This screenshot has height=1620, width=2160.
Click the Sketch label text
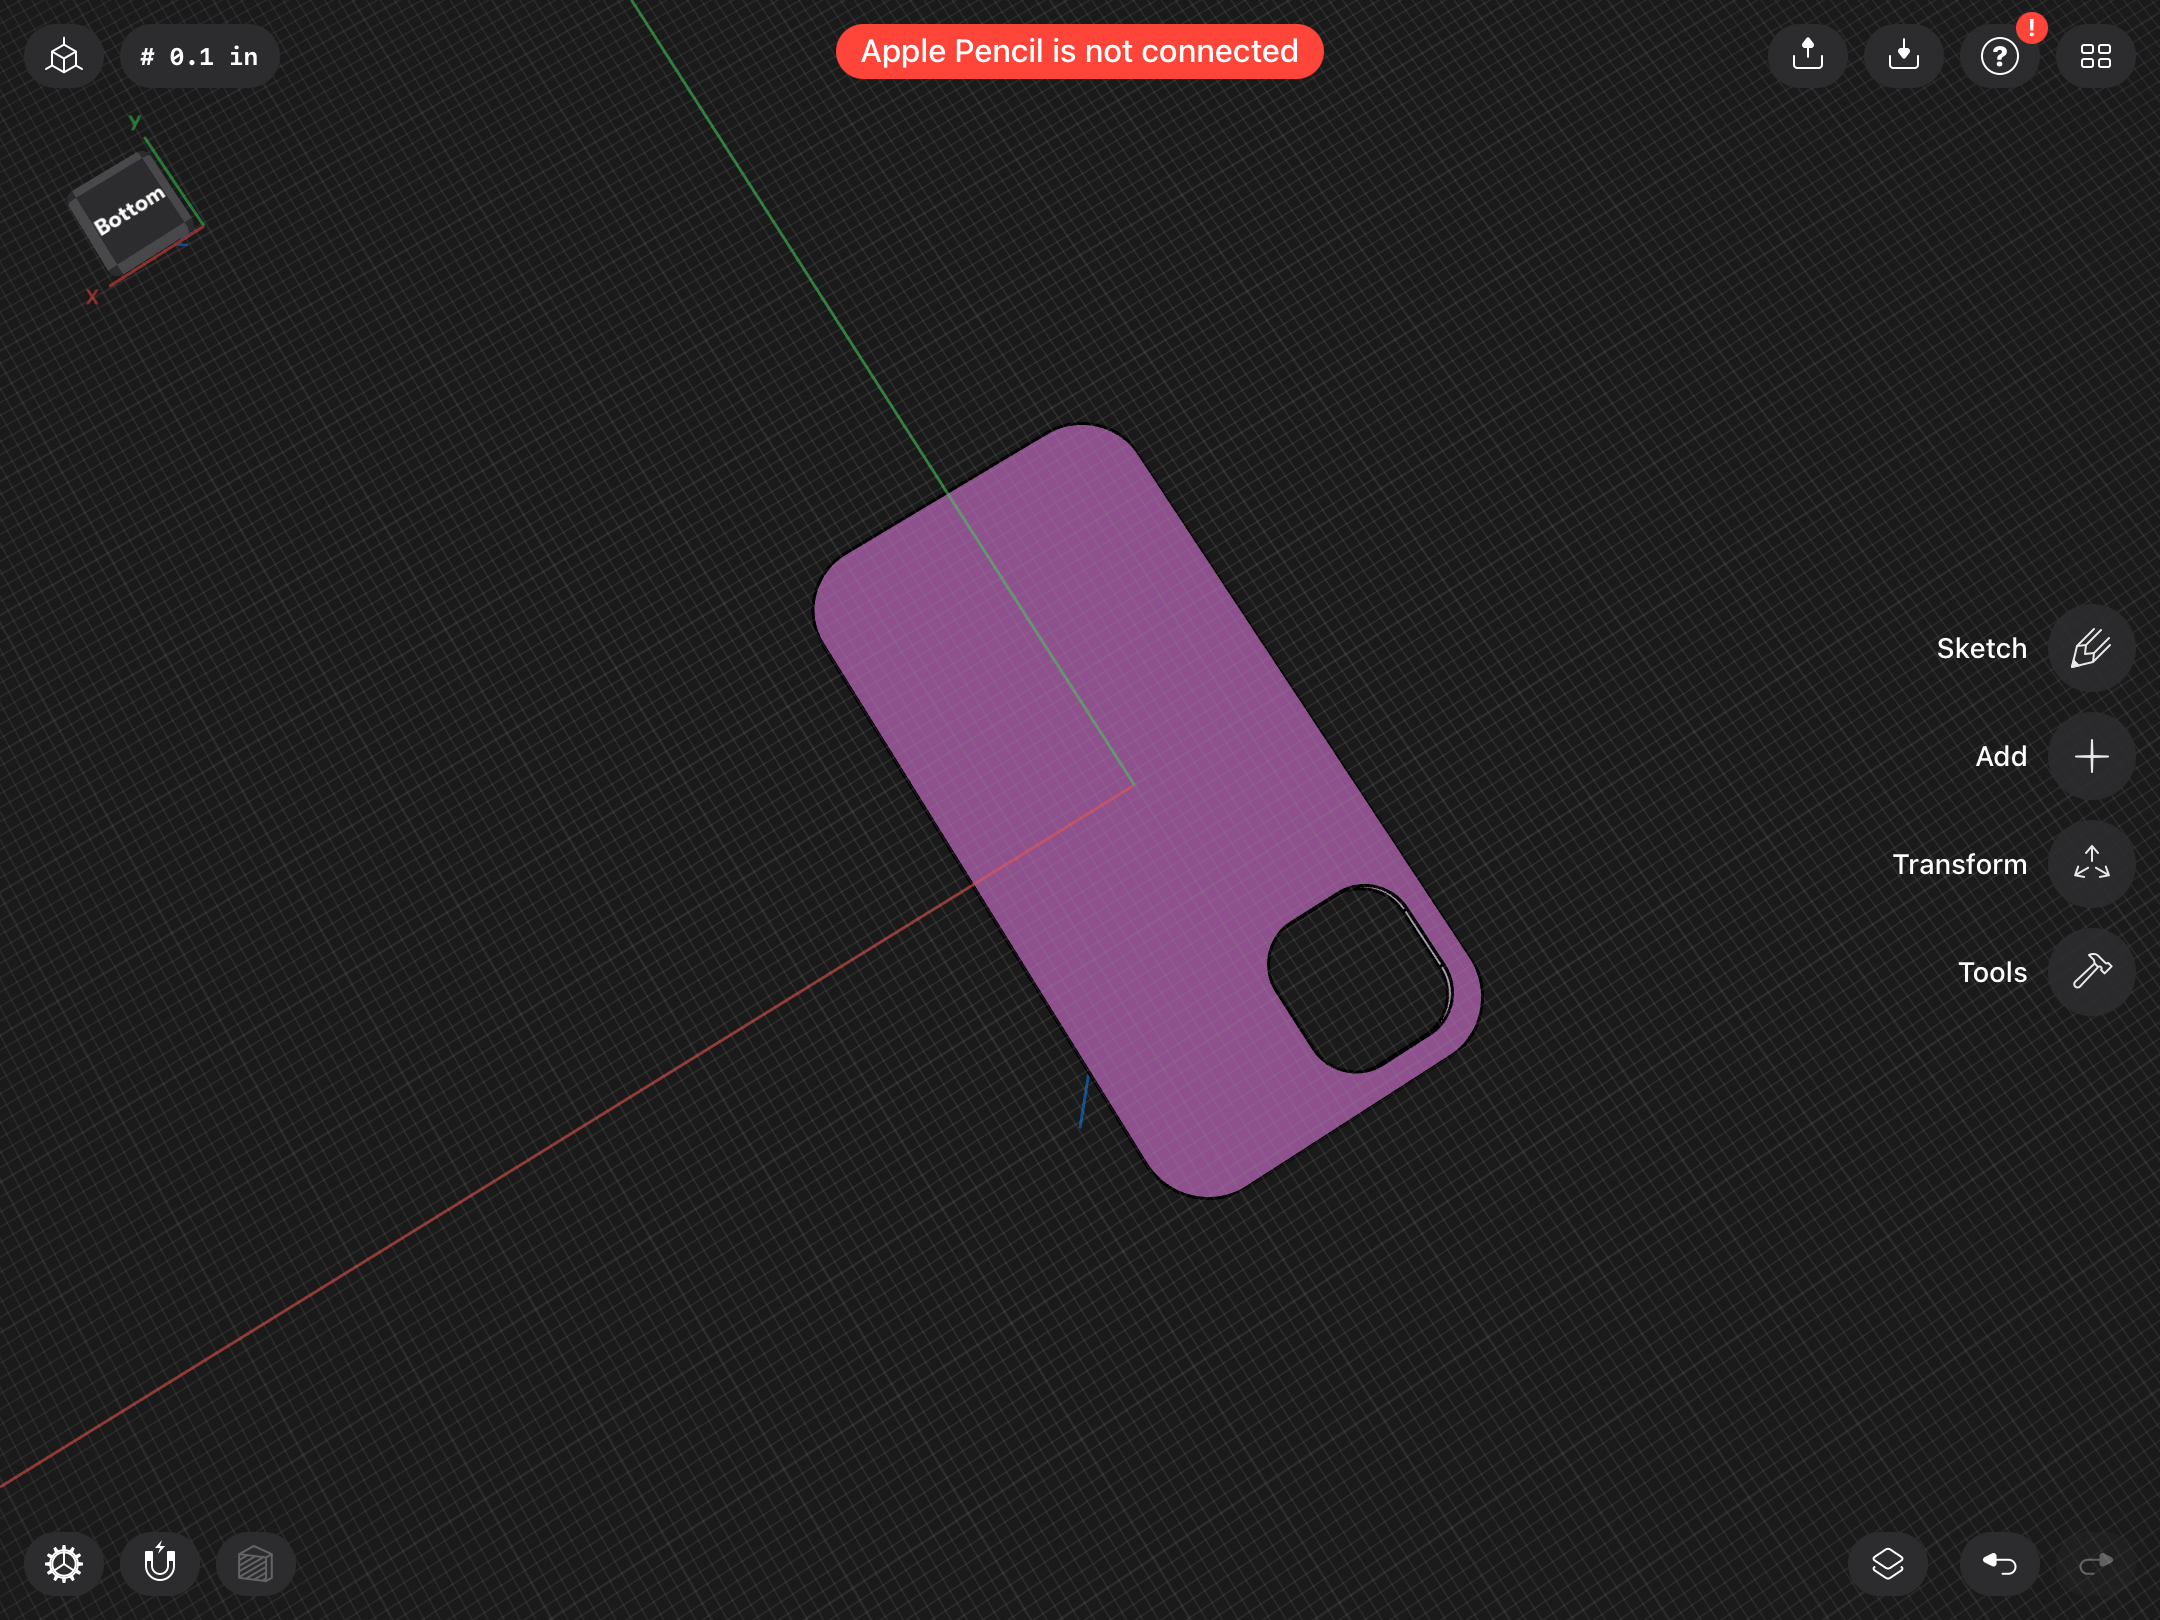[1981, 648]
